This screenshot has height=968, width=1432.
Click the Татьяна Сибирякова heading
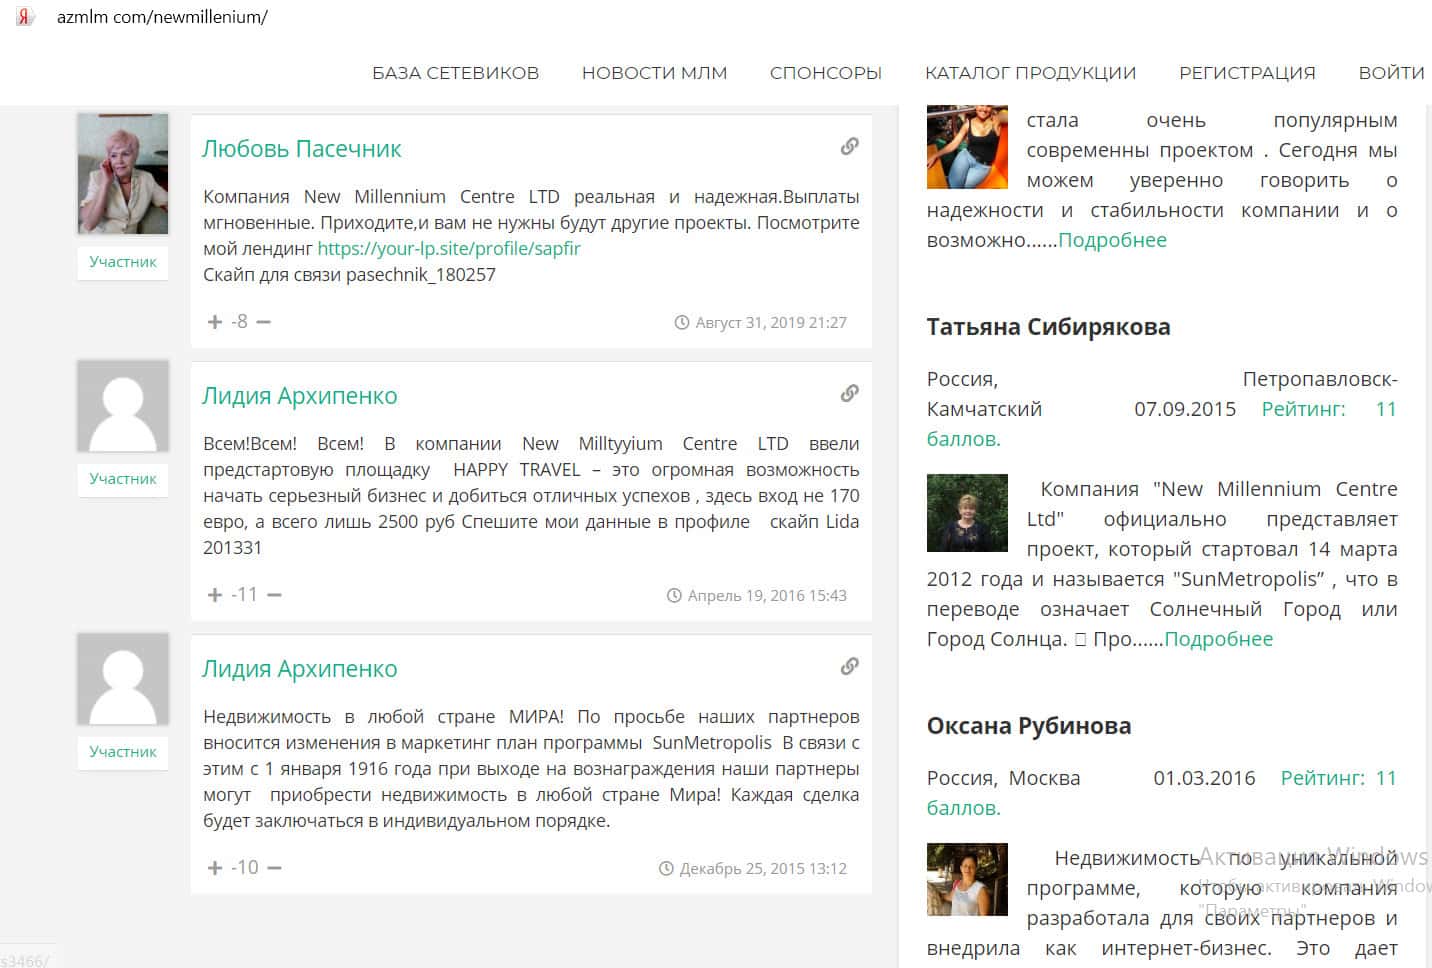click(x=1048, y=327)
